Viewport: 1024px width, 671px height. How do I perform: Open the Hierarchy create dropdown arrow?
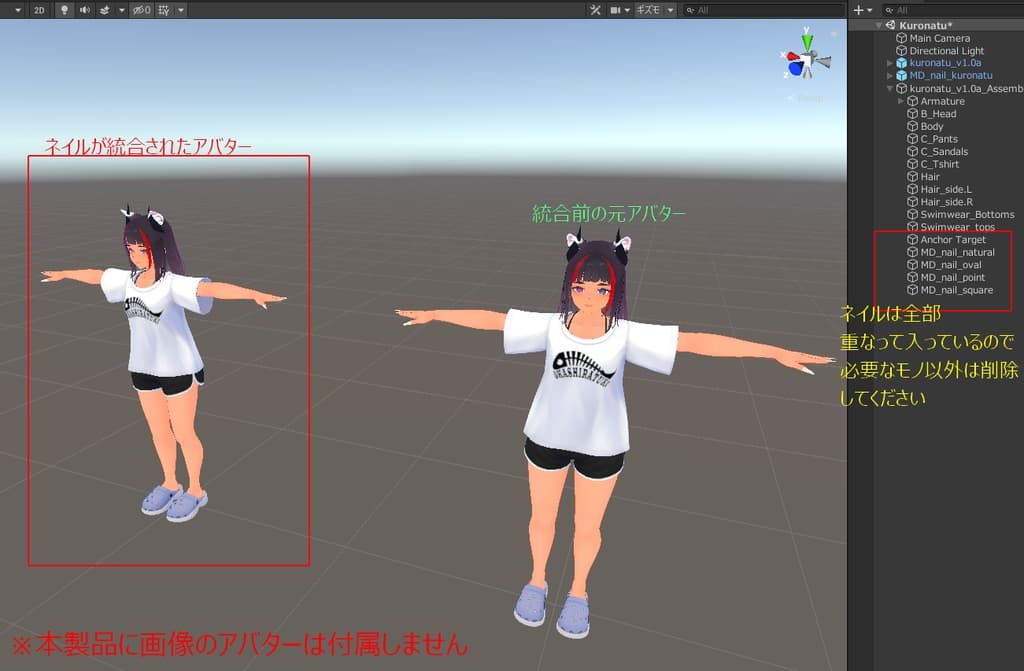(x=870, y=10)
